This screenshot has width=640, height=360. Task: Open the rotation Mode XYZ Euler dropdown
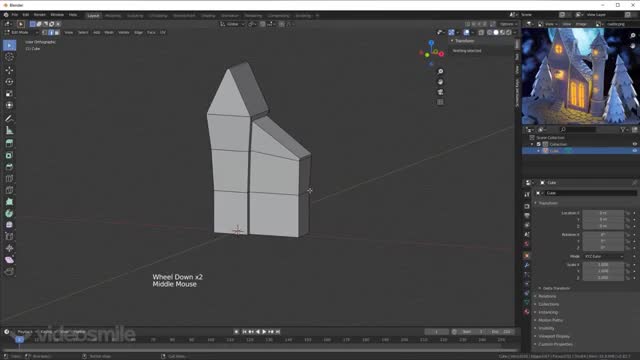(604, 256)
